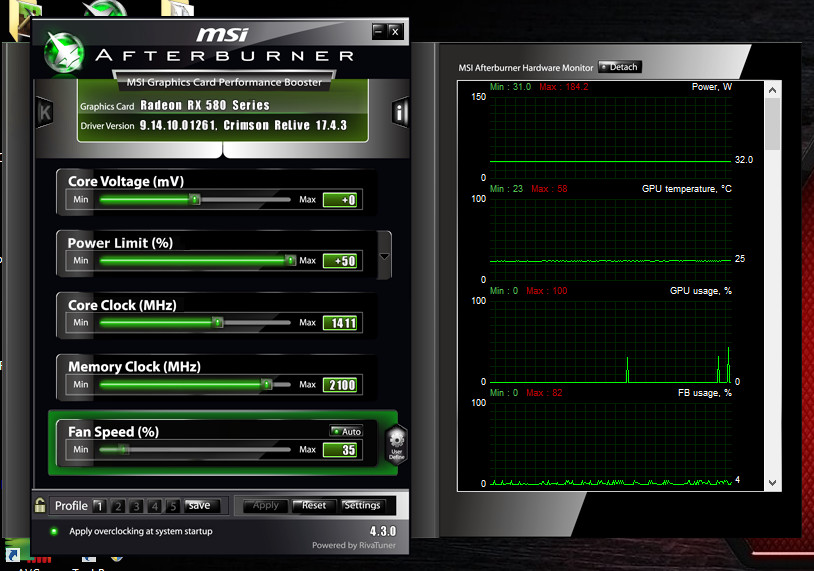Click the Kombustor K icon
Screen dimensions: 814x571
(44, 111)
